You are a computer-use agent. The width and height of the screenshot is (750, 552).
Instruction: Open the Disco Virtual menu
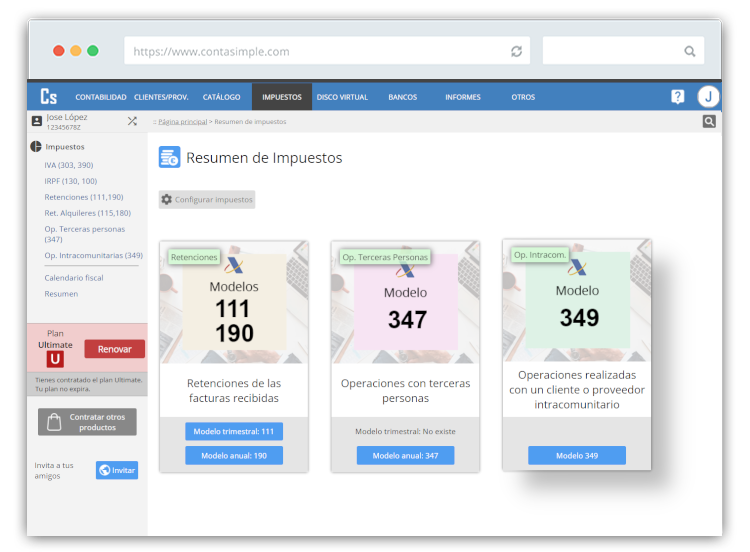coord(342,97)
